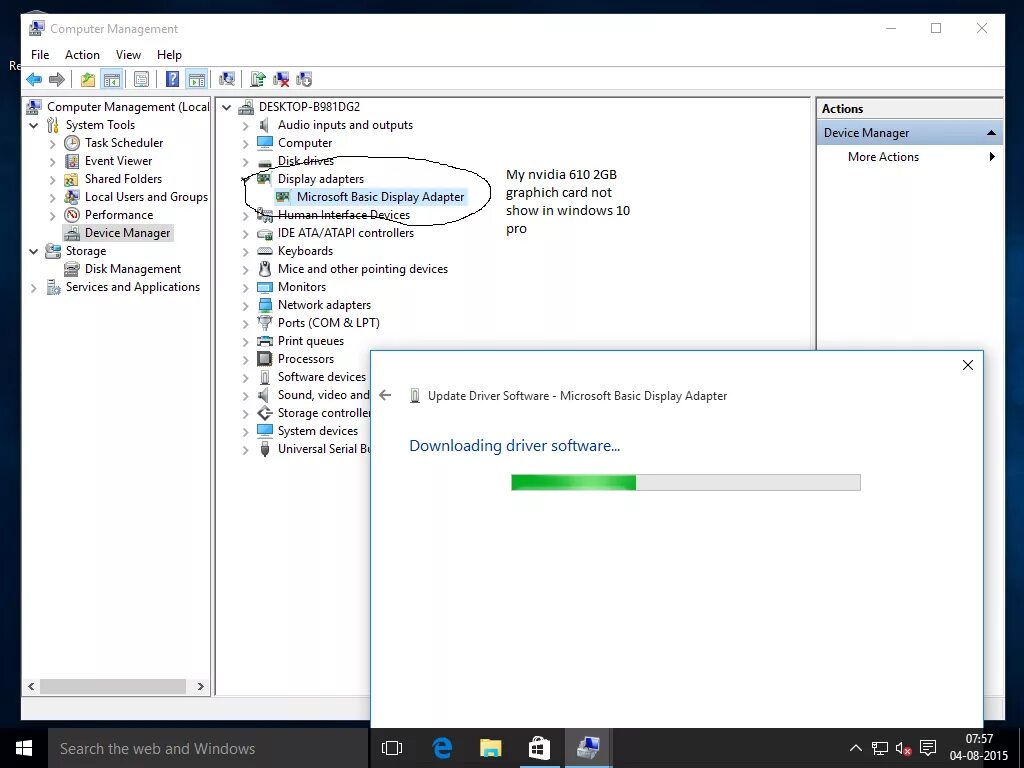Open the Action menu
This screenshot has height=768, width=1024.
coord(82,55)
